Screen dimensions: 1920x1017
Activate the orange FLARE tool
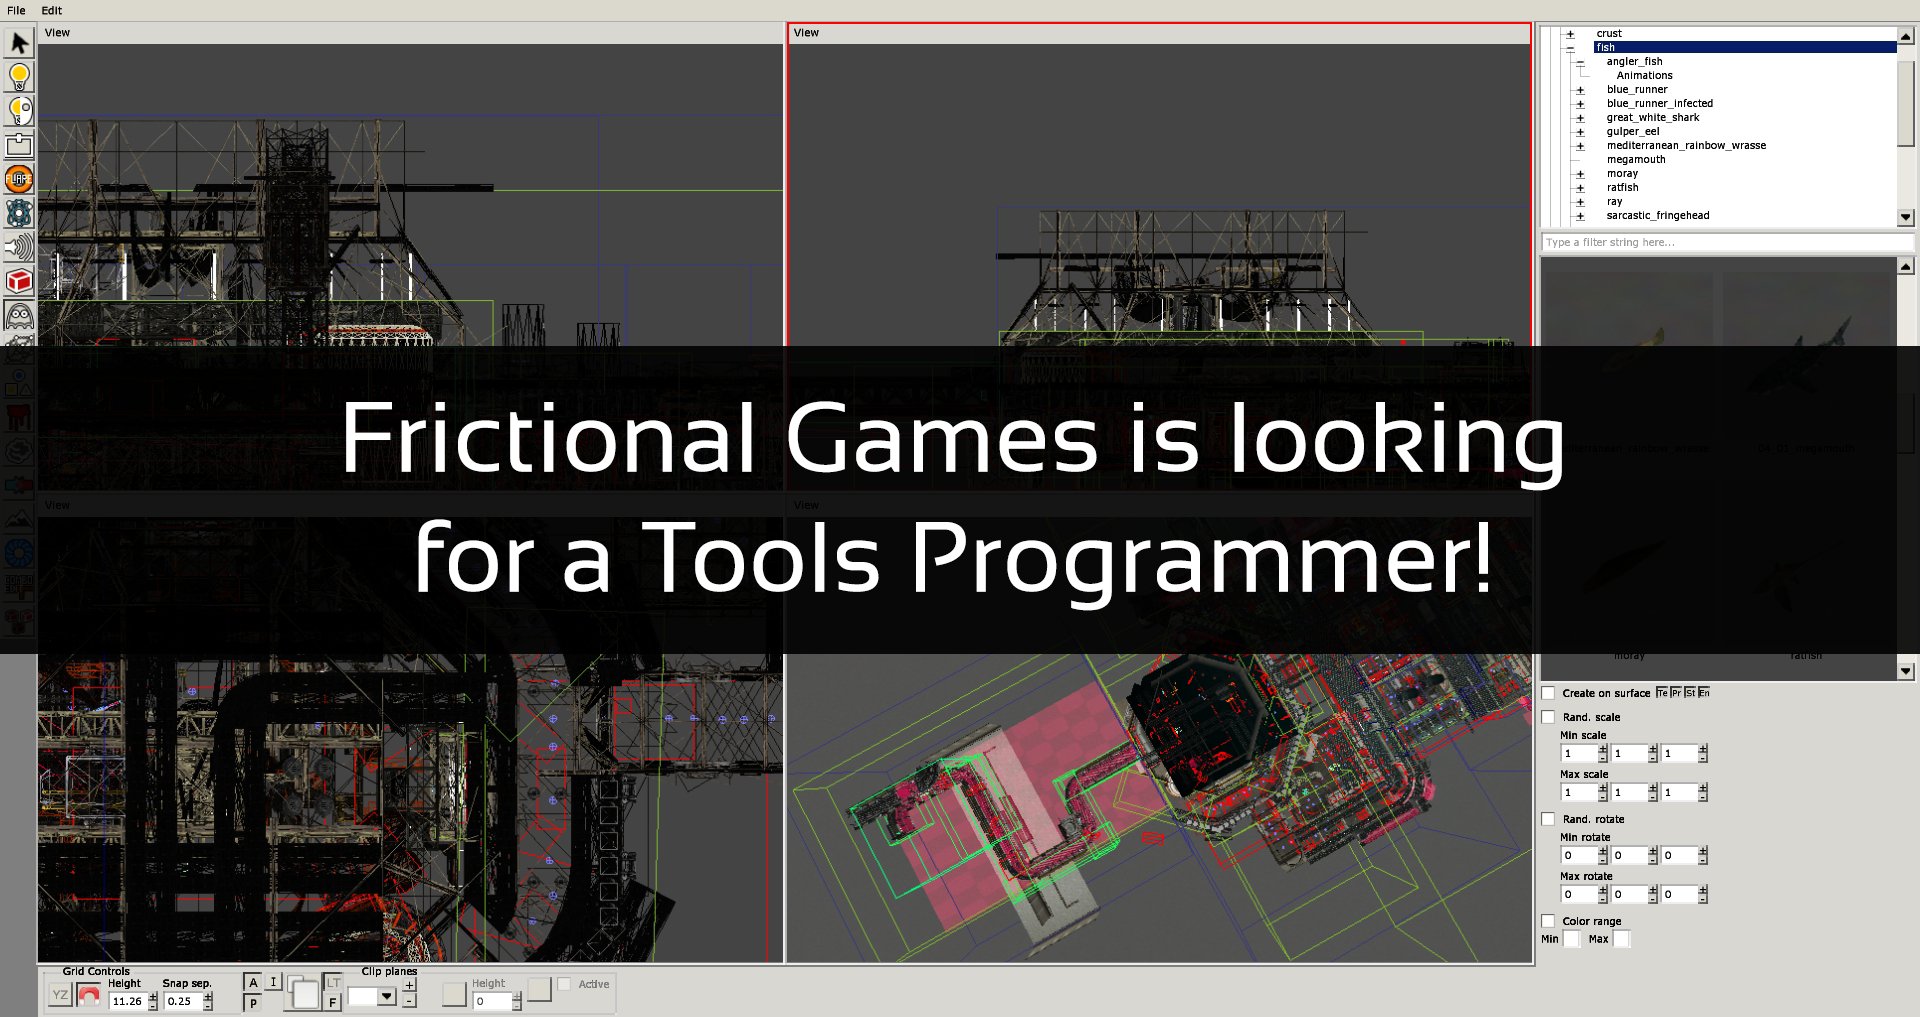(19, 179)
